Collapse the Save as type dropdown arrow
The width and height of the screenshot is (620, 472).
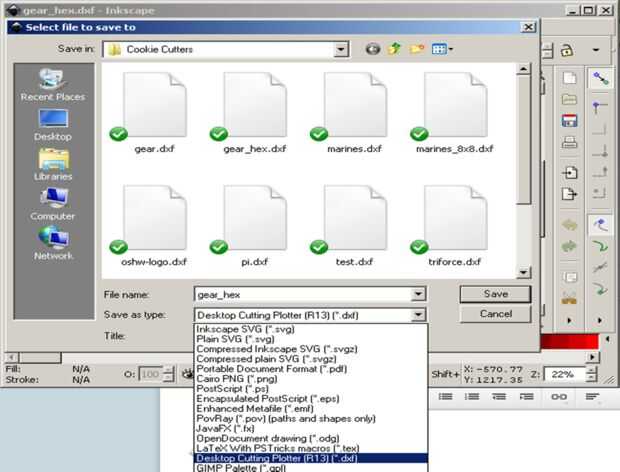(418, 315)
